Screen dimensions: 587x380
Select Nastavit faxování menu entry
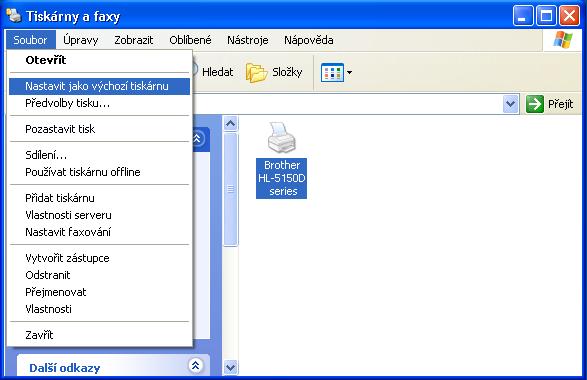(x=99, y=232)
